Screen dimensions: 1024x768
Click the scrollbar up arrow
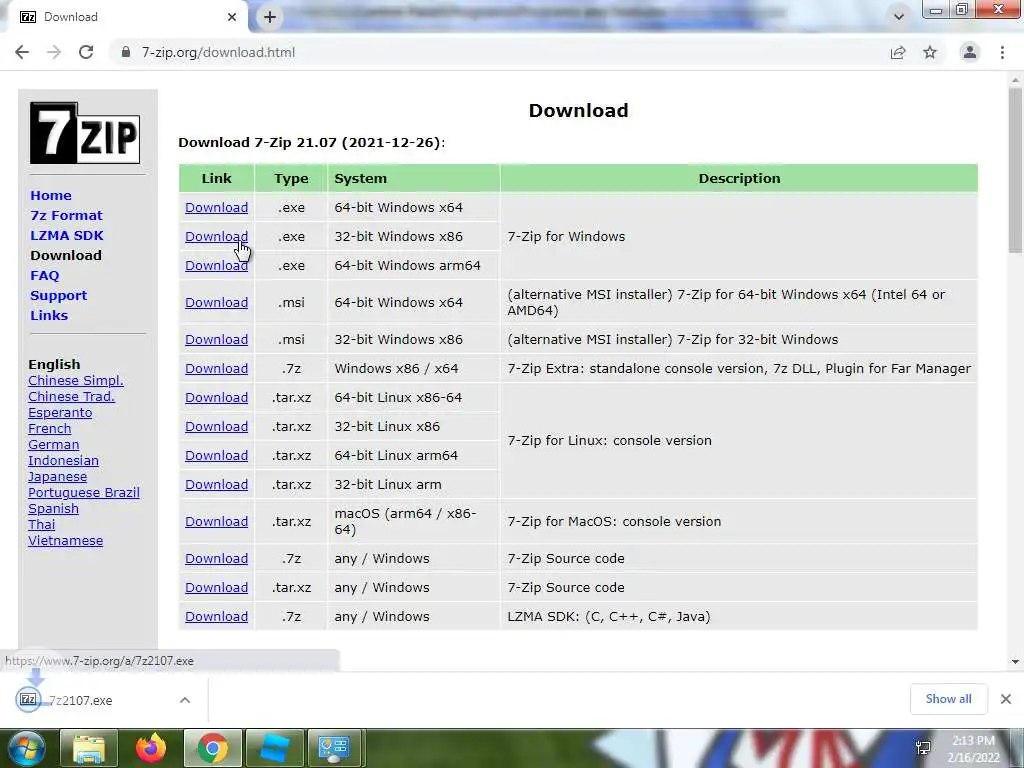pos(1015,80)
